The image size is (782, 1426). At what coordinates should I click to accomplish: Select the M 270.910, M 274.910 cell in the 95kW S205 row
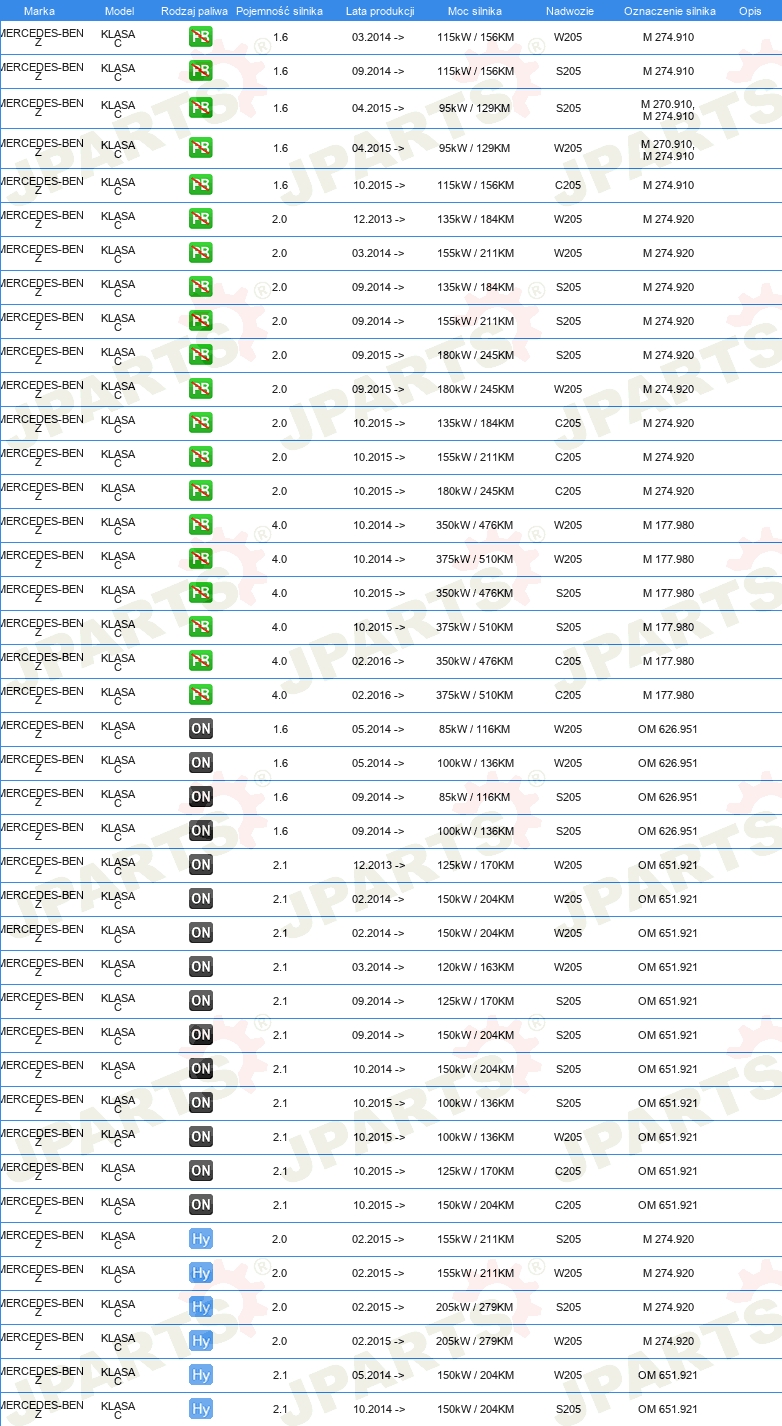(668, 110)
